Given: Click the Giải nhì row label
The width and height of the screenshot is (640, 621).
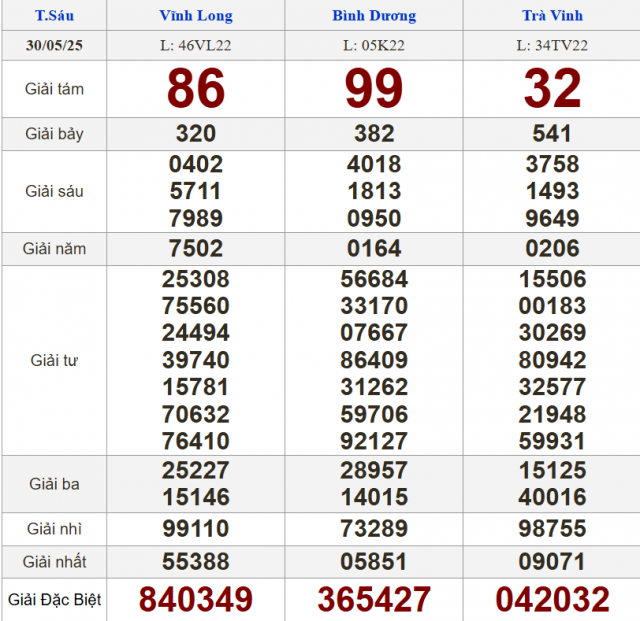Looking at the screenshot, I should 54,529.
